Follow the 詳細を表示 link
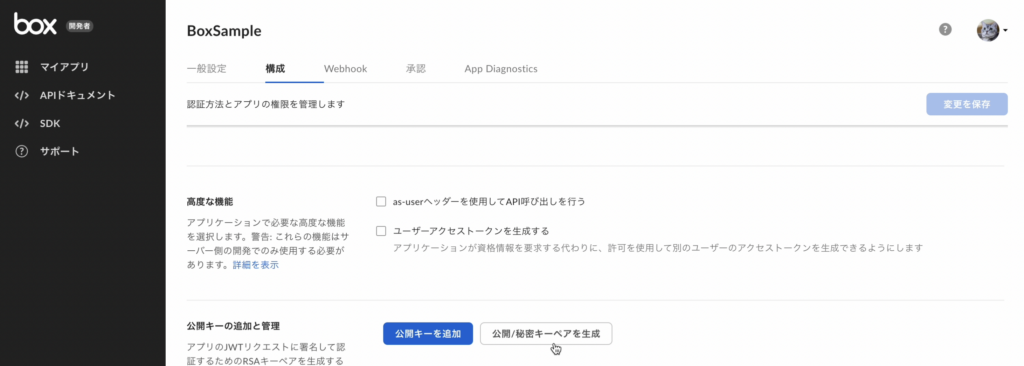The height and width of the screenshot is (366, 1024). [x=256, y=265]
